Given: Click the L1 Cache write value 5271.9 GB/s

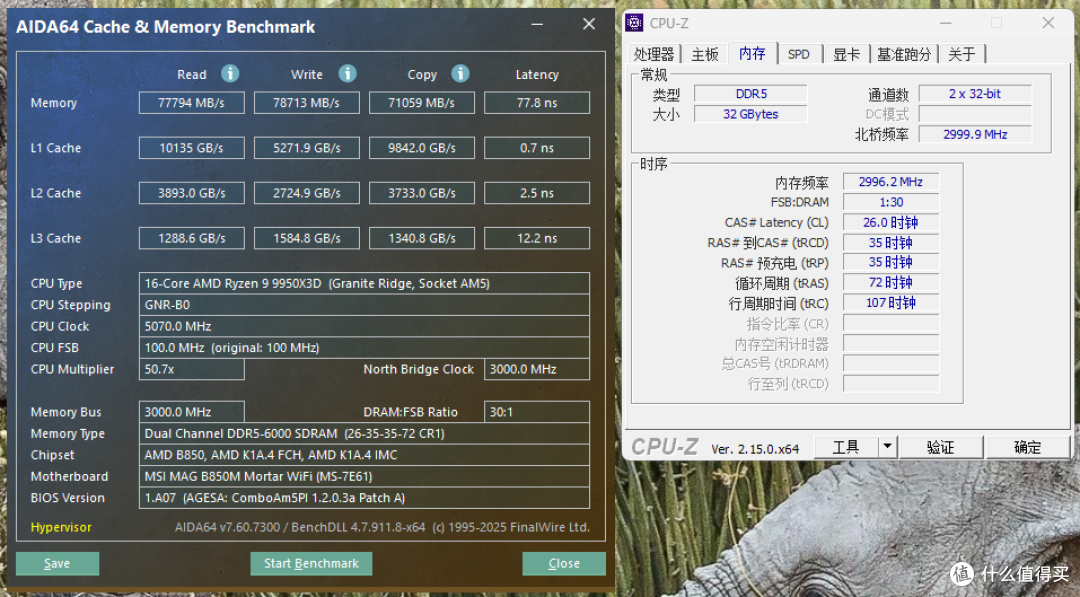Looking at the screenshot, I should click(307, 147).
